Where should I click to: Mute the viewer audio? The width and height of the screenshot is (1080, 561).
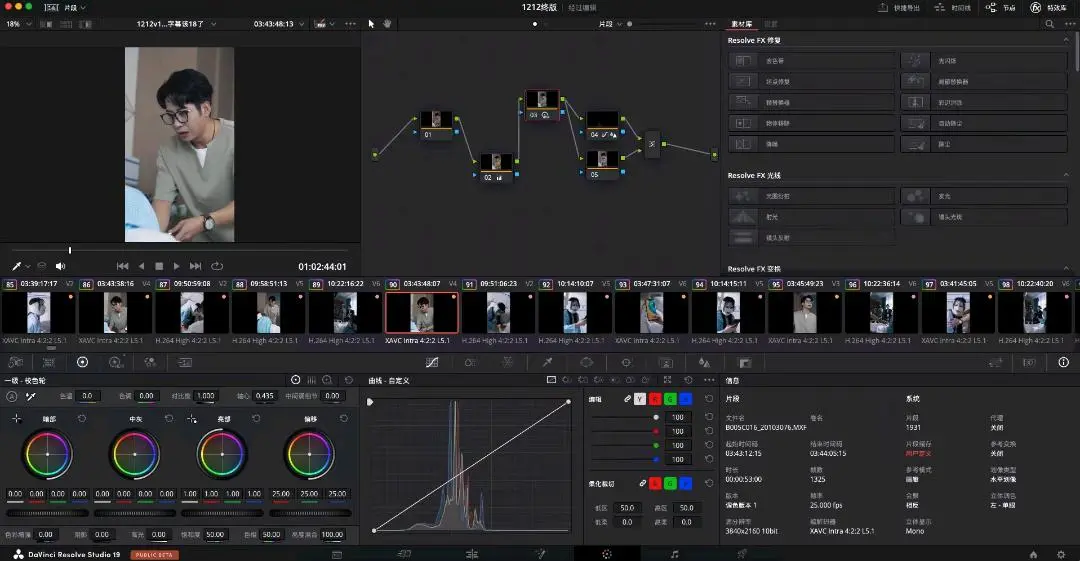pyautogui.click(x=61, y=266)
